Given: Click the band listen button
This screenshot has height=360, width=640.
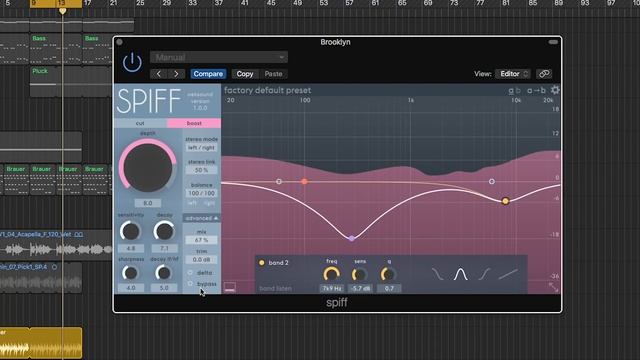Looking at the screenshot, I should (276, 289).
